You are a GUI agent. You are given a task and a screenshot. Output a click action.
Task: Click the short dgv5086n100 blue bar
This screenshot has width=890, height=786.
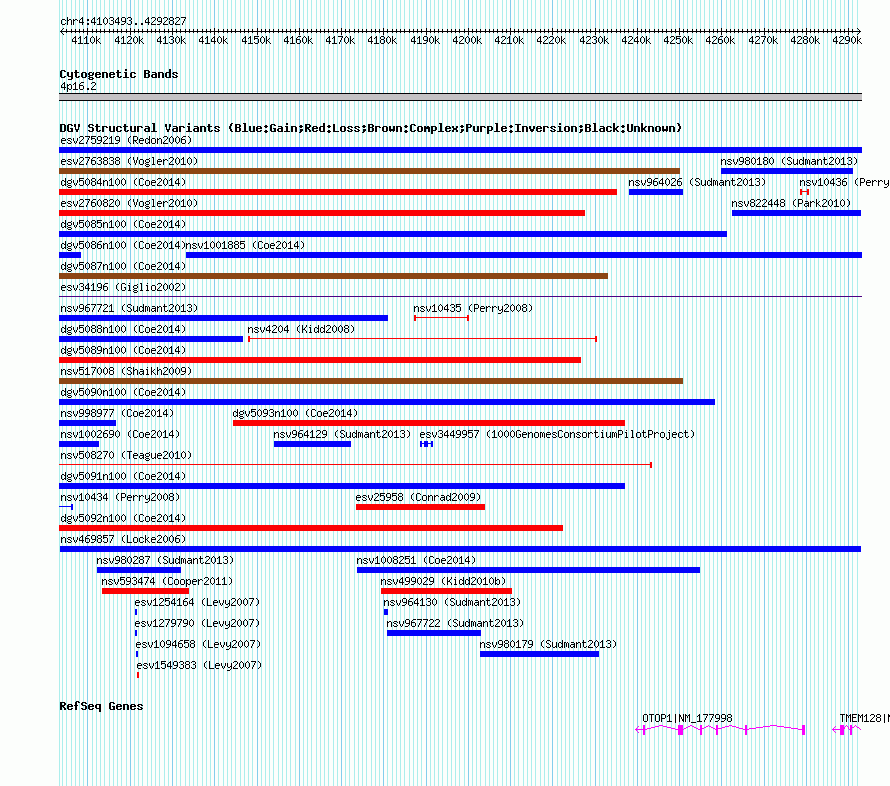(x=70, y=255)
